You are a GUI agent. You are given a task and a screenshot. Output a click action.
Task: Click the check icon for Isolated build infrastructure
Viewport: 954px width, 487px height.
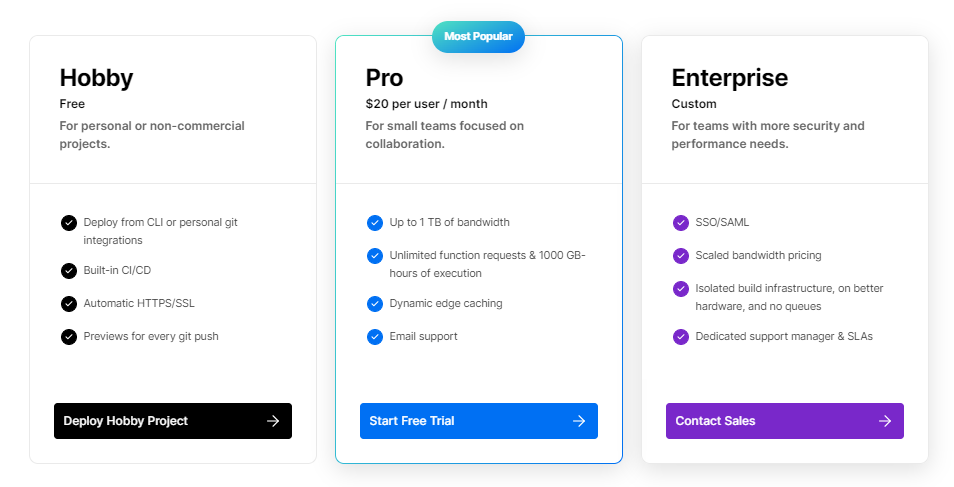(681, 289)
